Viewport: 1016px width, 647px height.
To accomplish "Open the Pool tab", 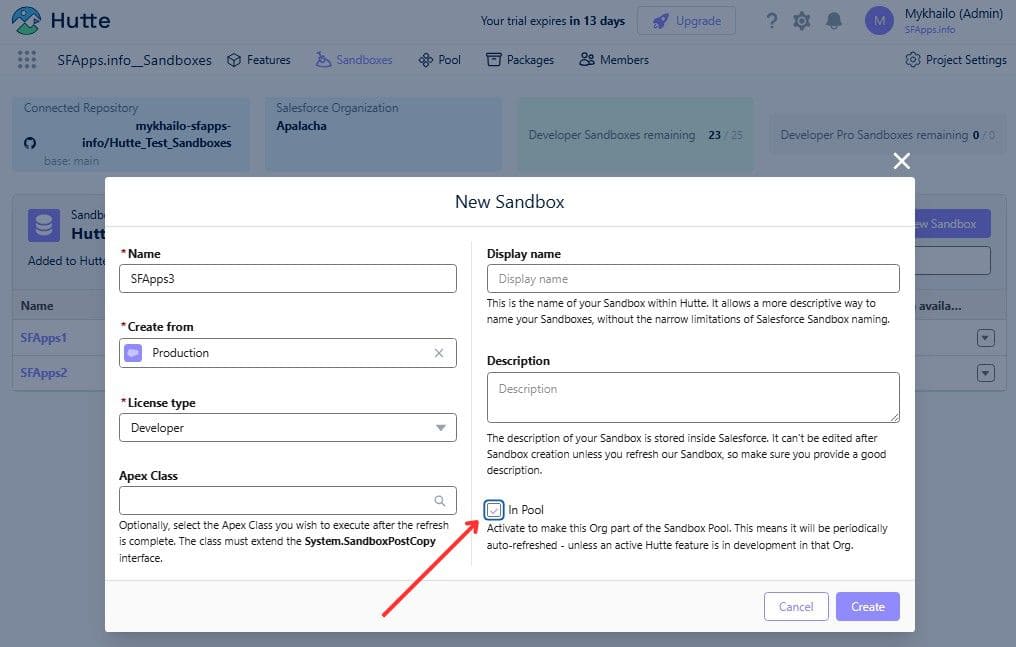I will pyautogui.click(x=439, y=60).
